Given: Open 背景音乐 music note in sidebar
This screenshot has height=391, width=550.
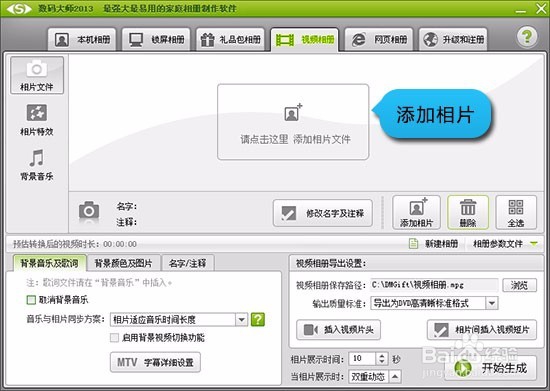Looking at the screenshot, I should (37, 164).
